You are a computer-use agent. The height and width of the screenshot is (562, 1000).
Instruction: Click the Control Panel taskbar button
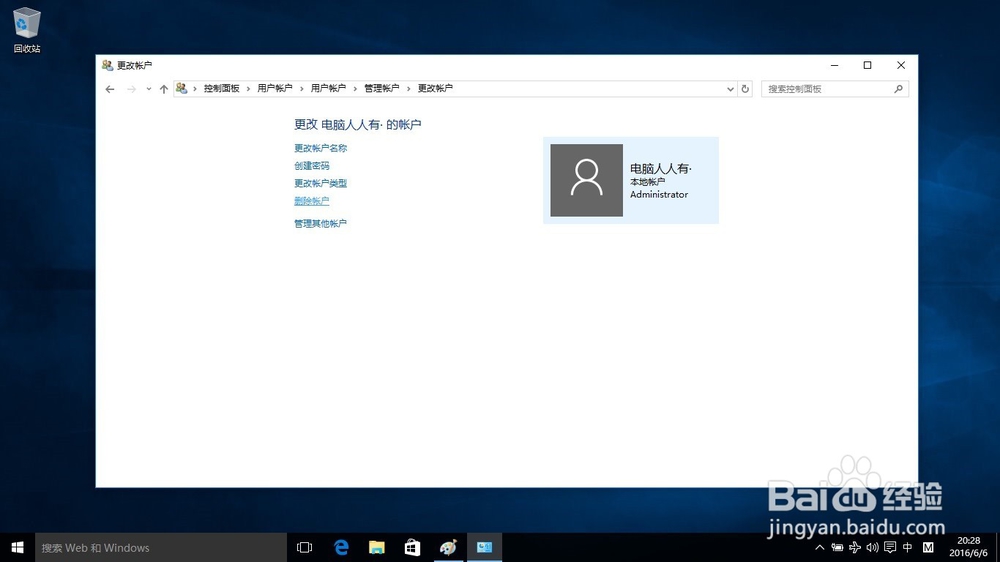pos(485,547)
